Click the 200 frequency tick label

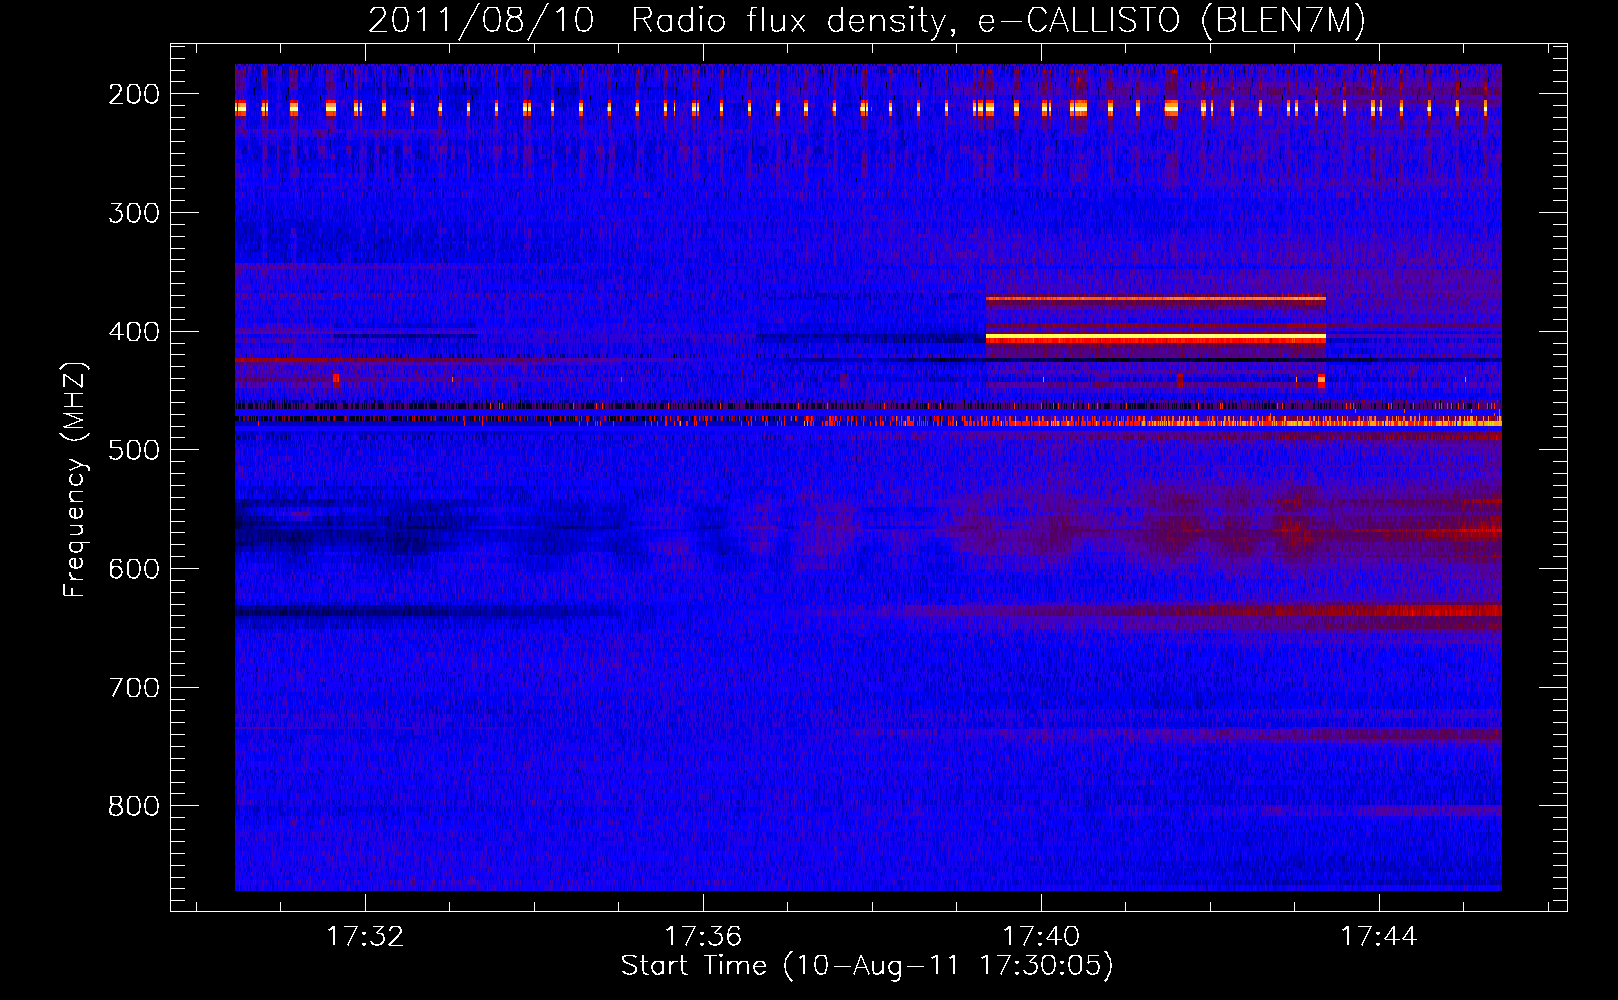tap(134, 94)
